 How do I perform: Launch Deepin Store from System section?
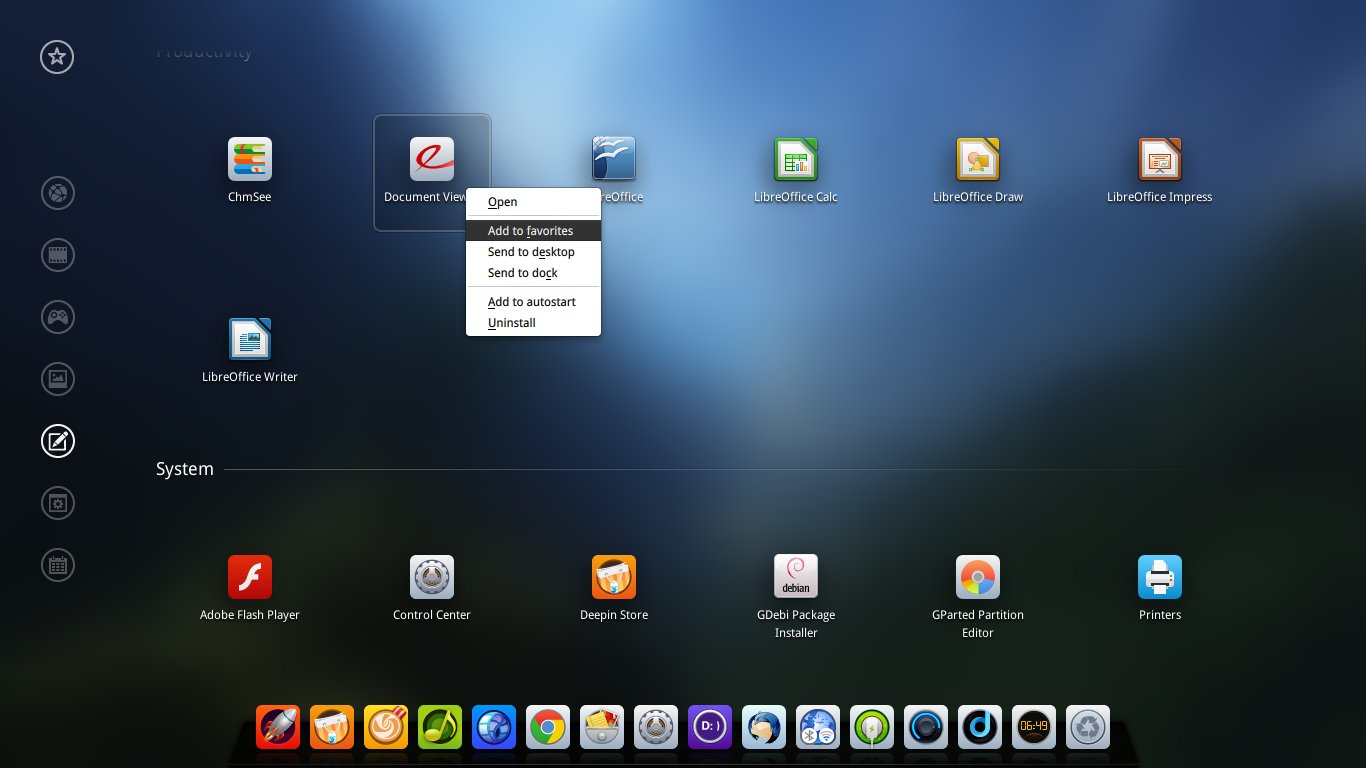pos(614,578)
